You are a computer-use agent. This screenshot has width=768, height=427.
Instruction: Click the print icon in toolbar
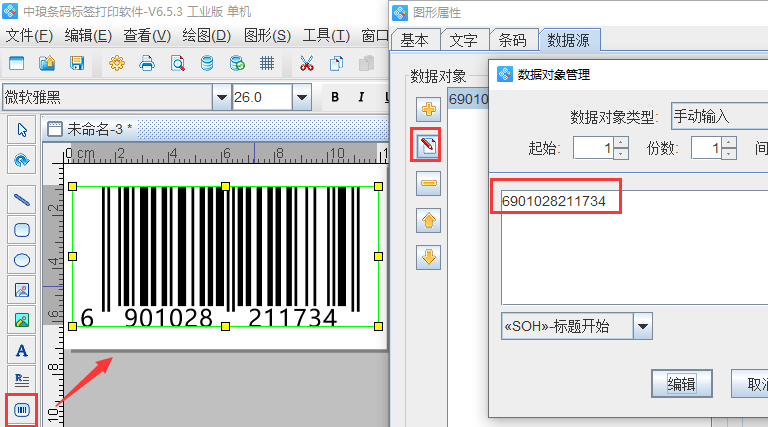tap(147, 63)
